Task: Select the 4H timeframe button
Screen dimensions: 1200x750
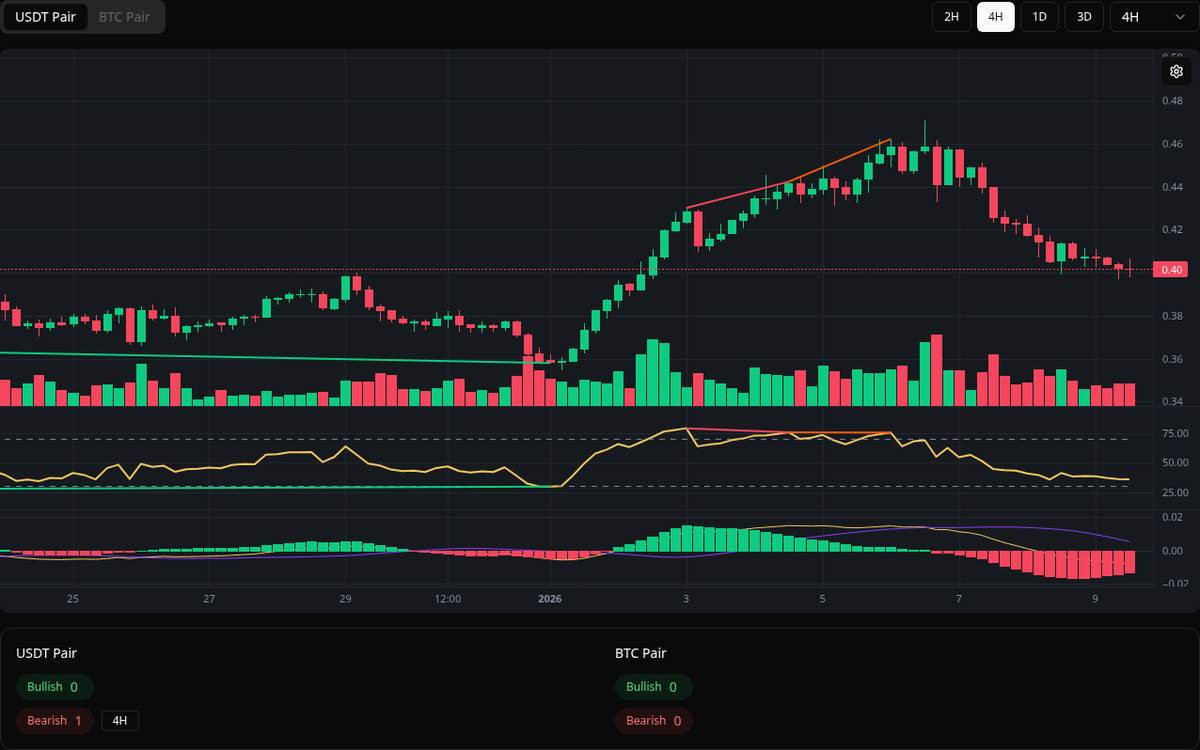Action: [995, 17]
